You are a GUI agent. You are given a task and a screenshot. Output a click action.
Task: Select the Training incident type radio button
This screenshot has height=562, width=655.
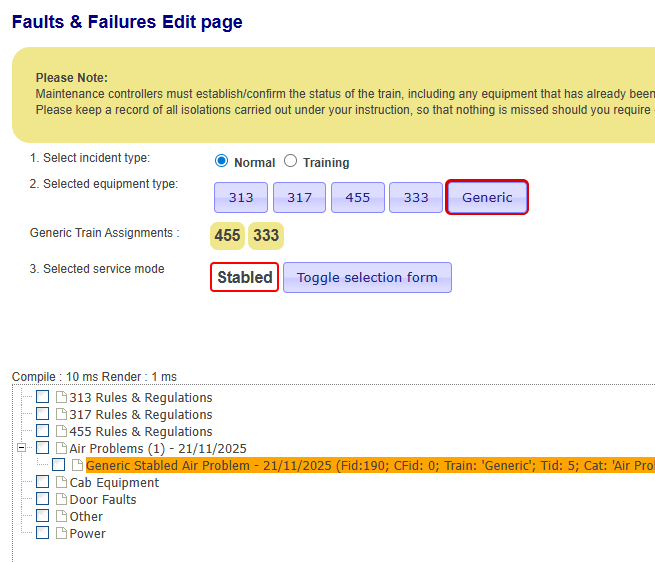291,162
